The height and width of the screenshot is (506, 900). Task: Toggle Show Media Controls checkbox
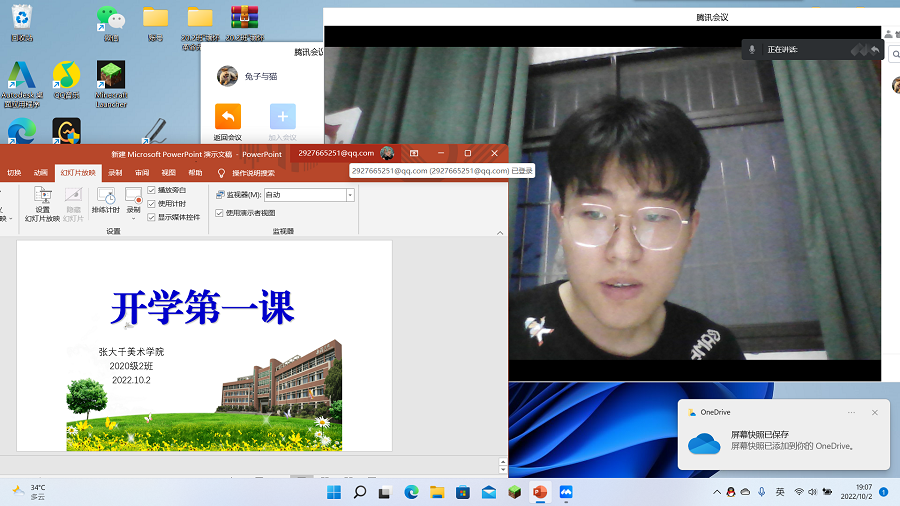tap(152, 217)
